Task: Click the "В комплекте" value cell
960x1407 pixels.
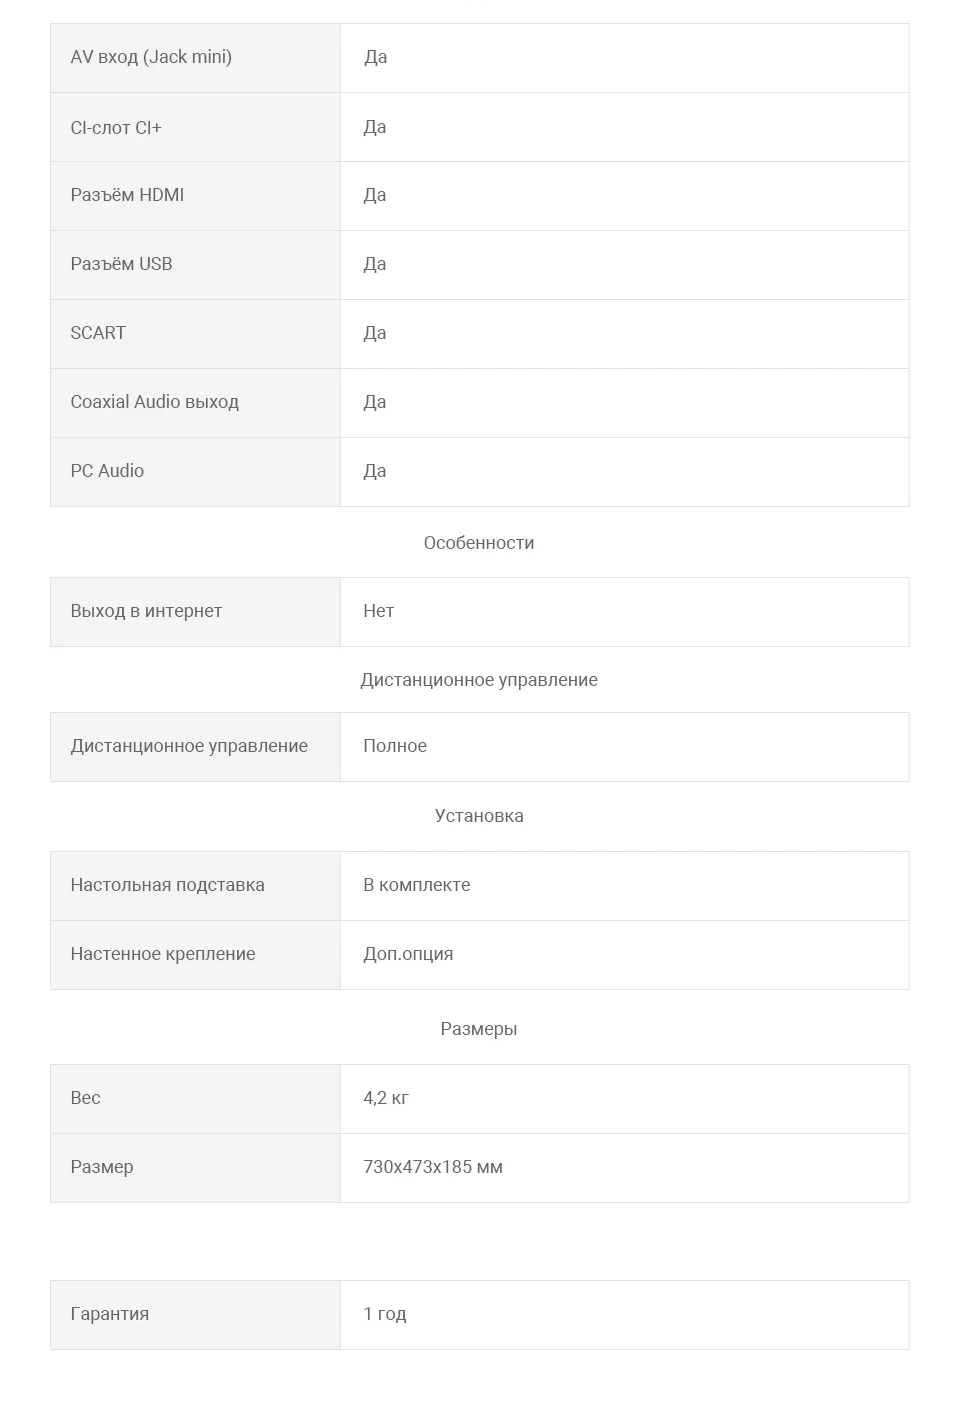Action: pyautogui.click(x=417, y=885)
